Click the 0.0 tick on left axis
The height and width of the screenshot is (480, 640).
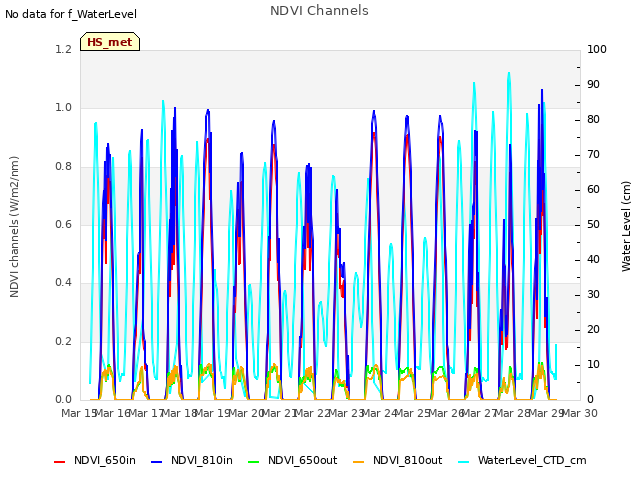coord(64,400)
